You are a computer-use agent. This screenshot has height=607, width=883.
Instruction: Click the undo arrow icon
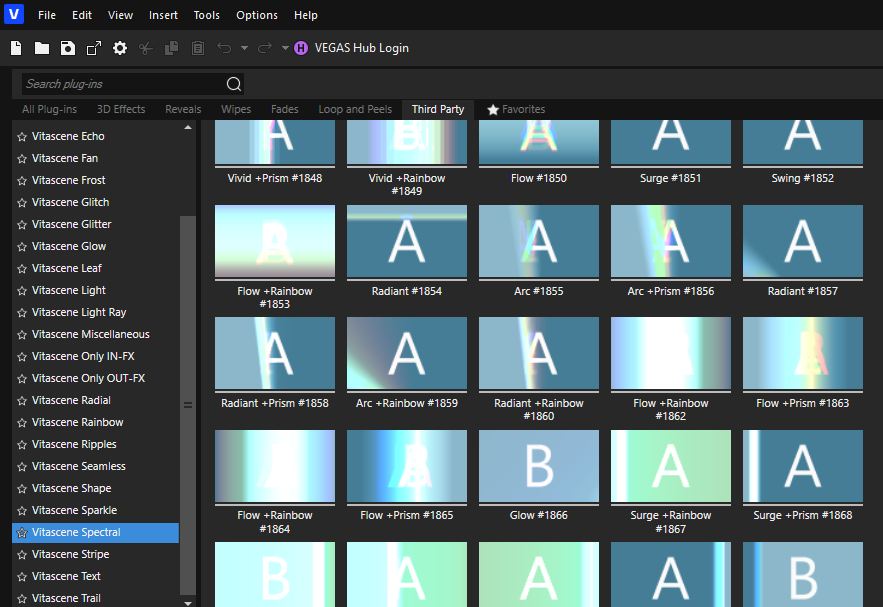[223, 48]
